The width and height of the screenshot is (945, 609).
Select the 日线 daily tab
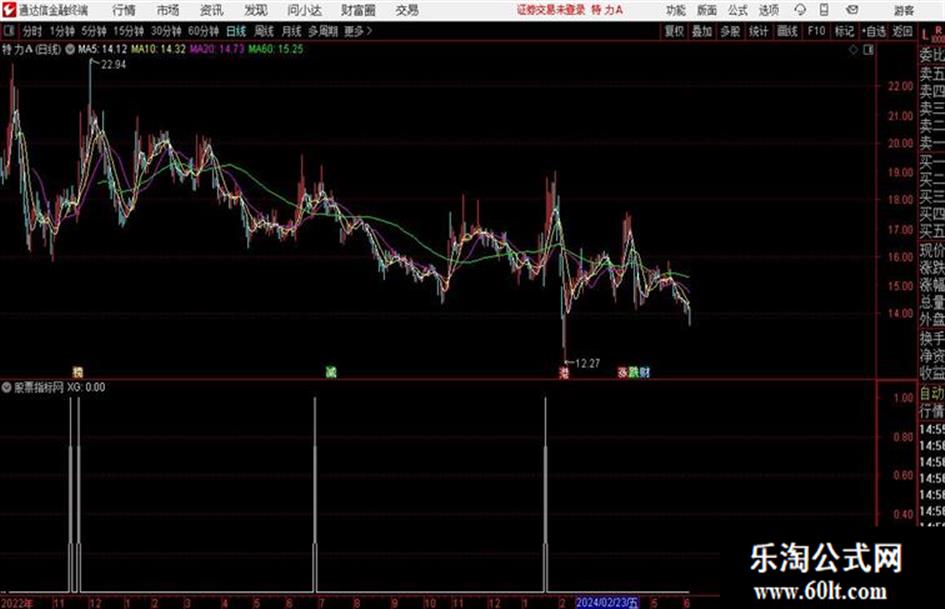point(236,31)
